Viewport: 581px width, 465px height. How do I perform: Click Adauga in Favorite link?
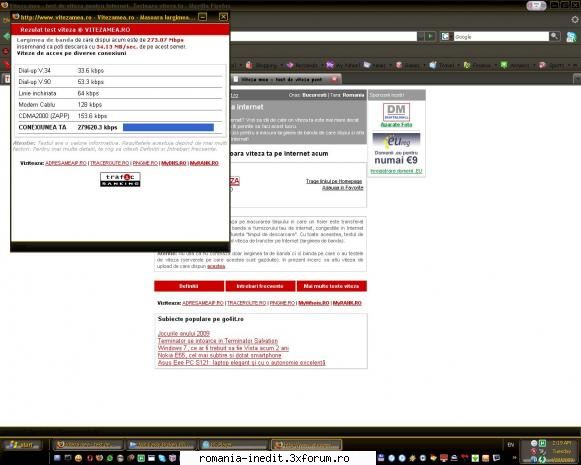tap(342, 188)
